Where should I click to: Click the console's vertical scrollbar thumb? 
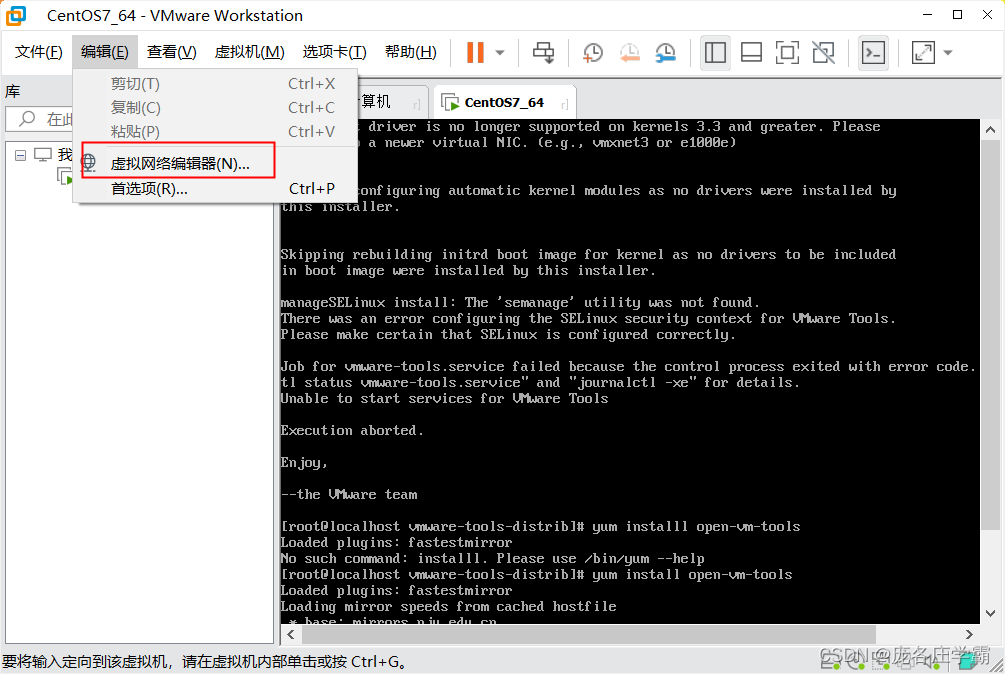point(990,336)
